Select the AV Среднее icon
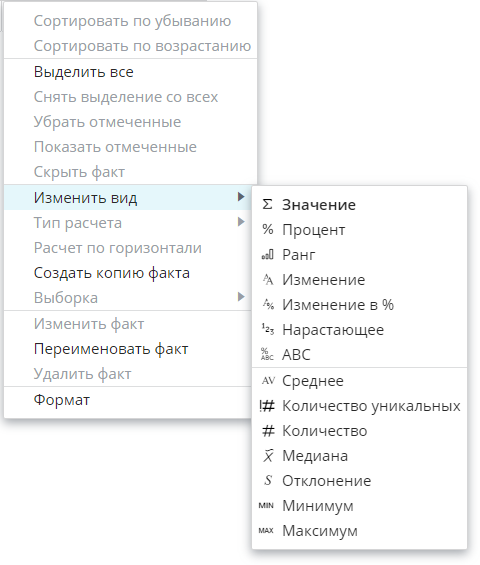 click(268, 381)
